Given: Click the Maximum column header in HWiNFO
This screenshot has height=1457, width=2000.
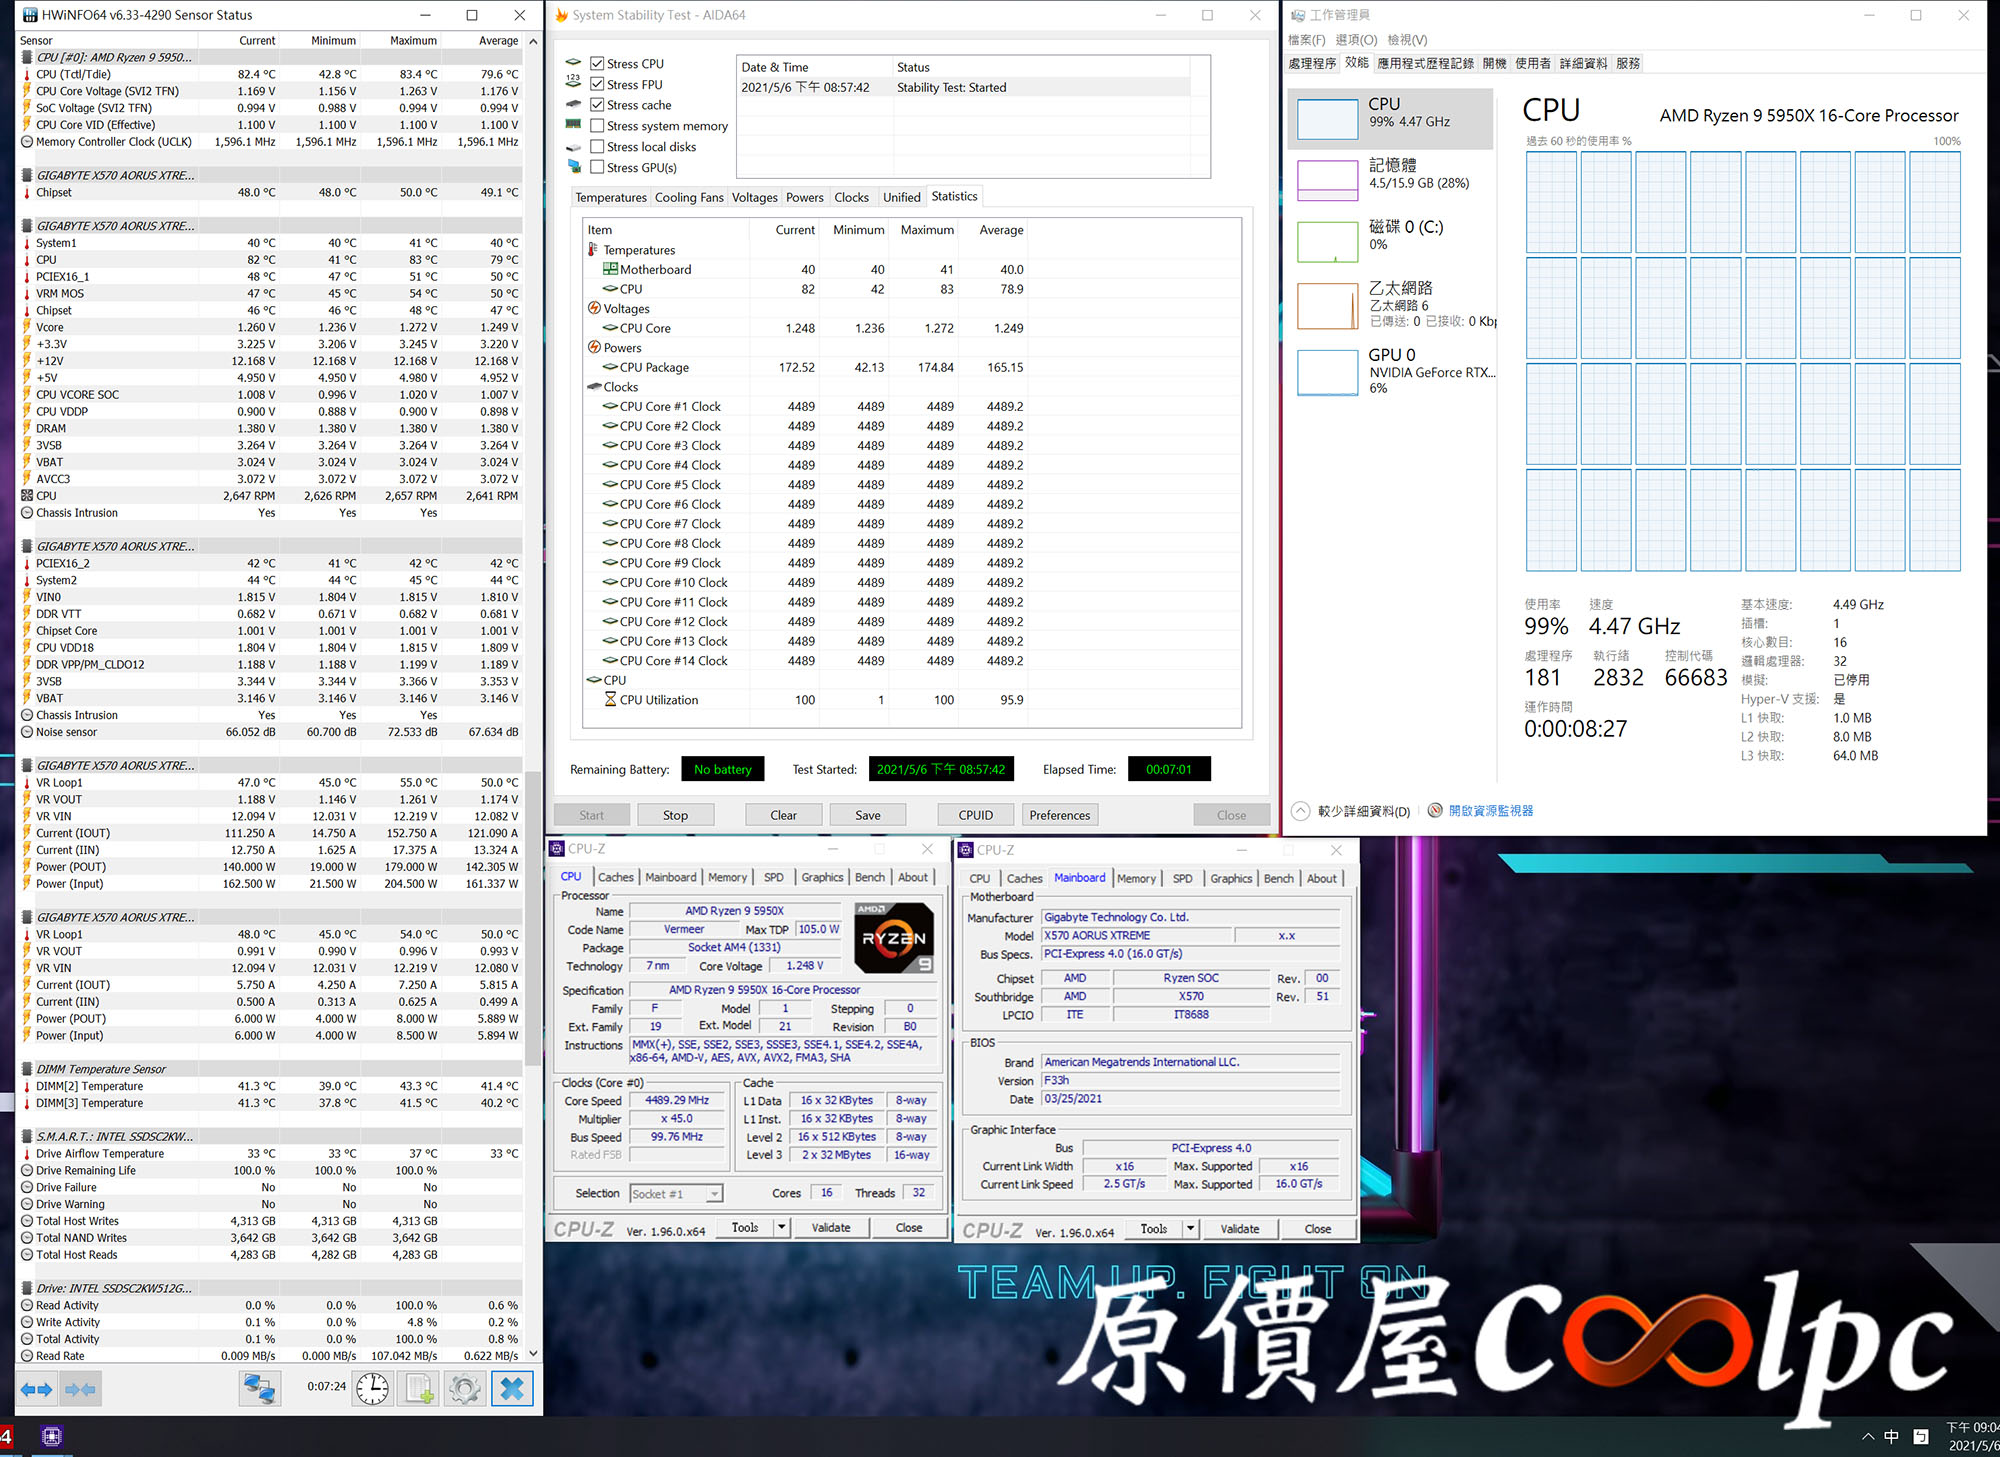Looking at the screenshot, I should click(413, 41).
